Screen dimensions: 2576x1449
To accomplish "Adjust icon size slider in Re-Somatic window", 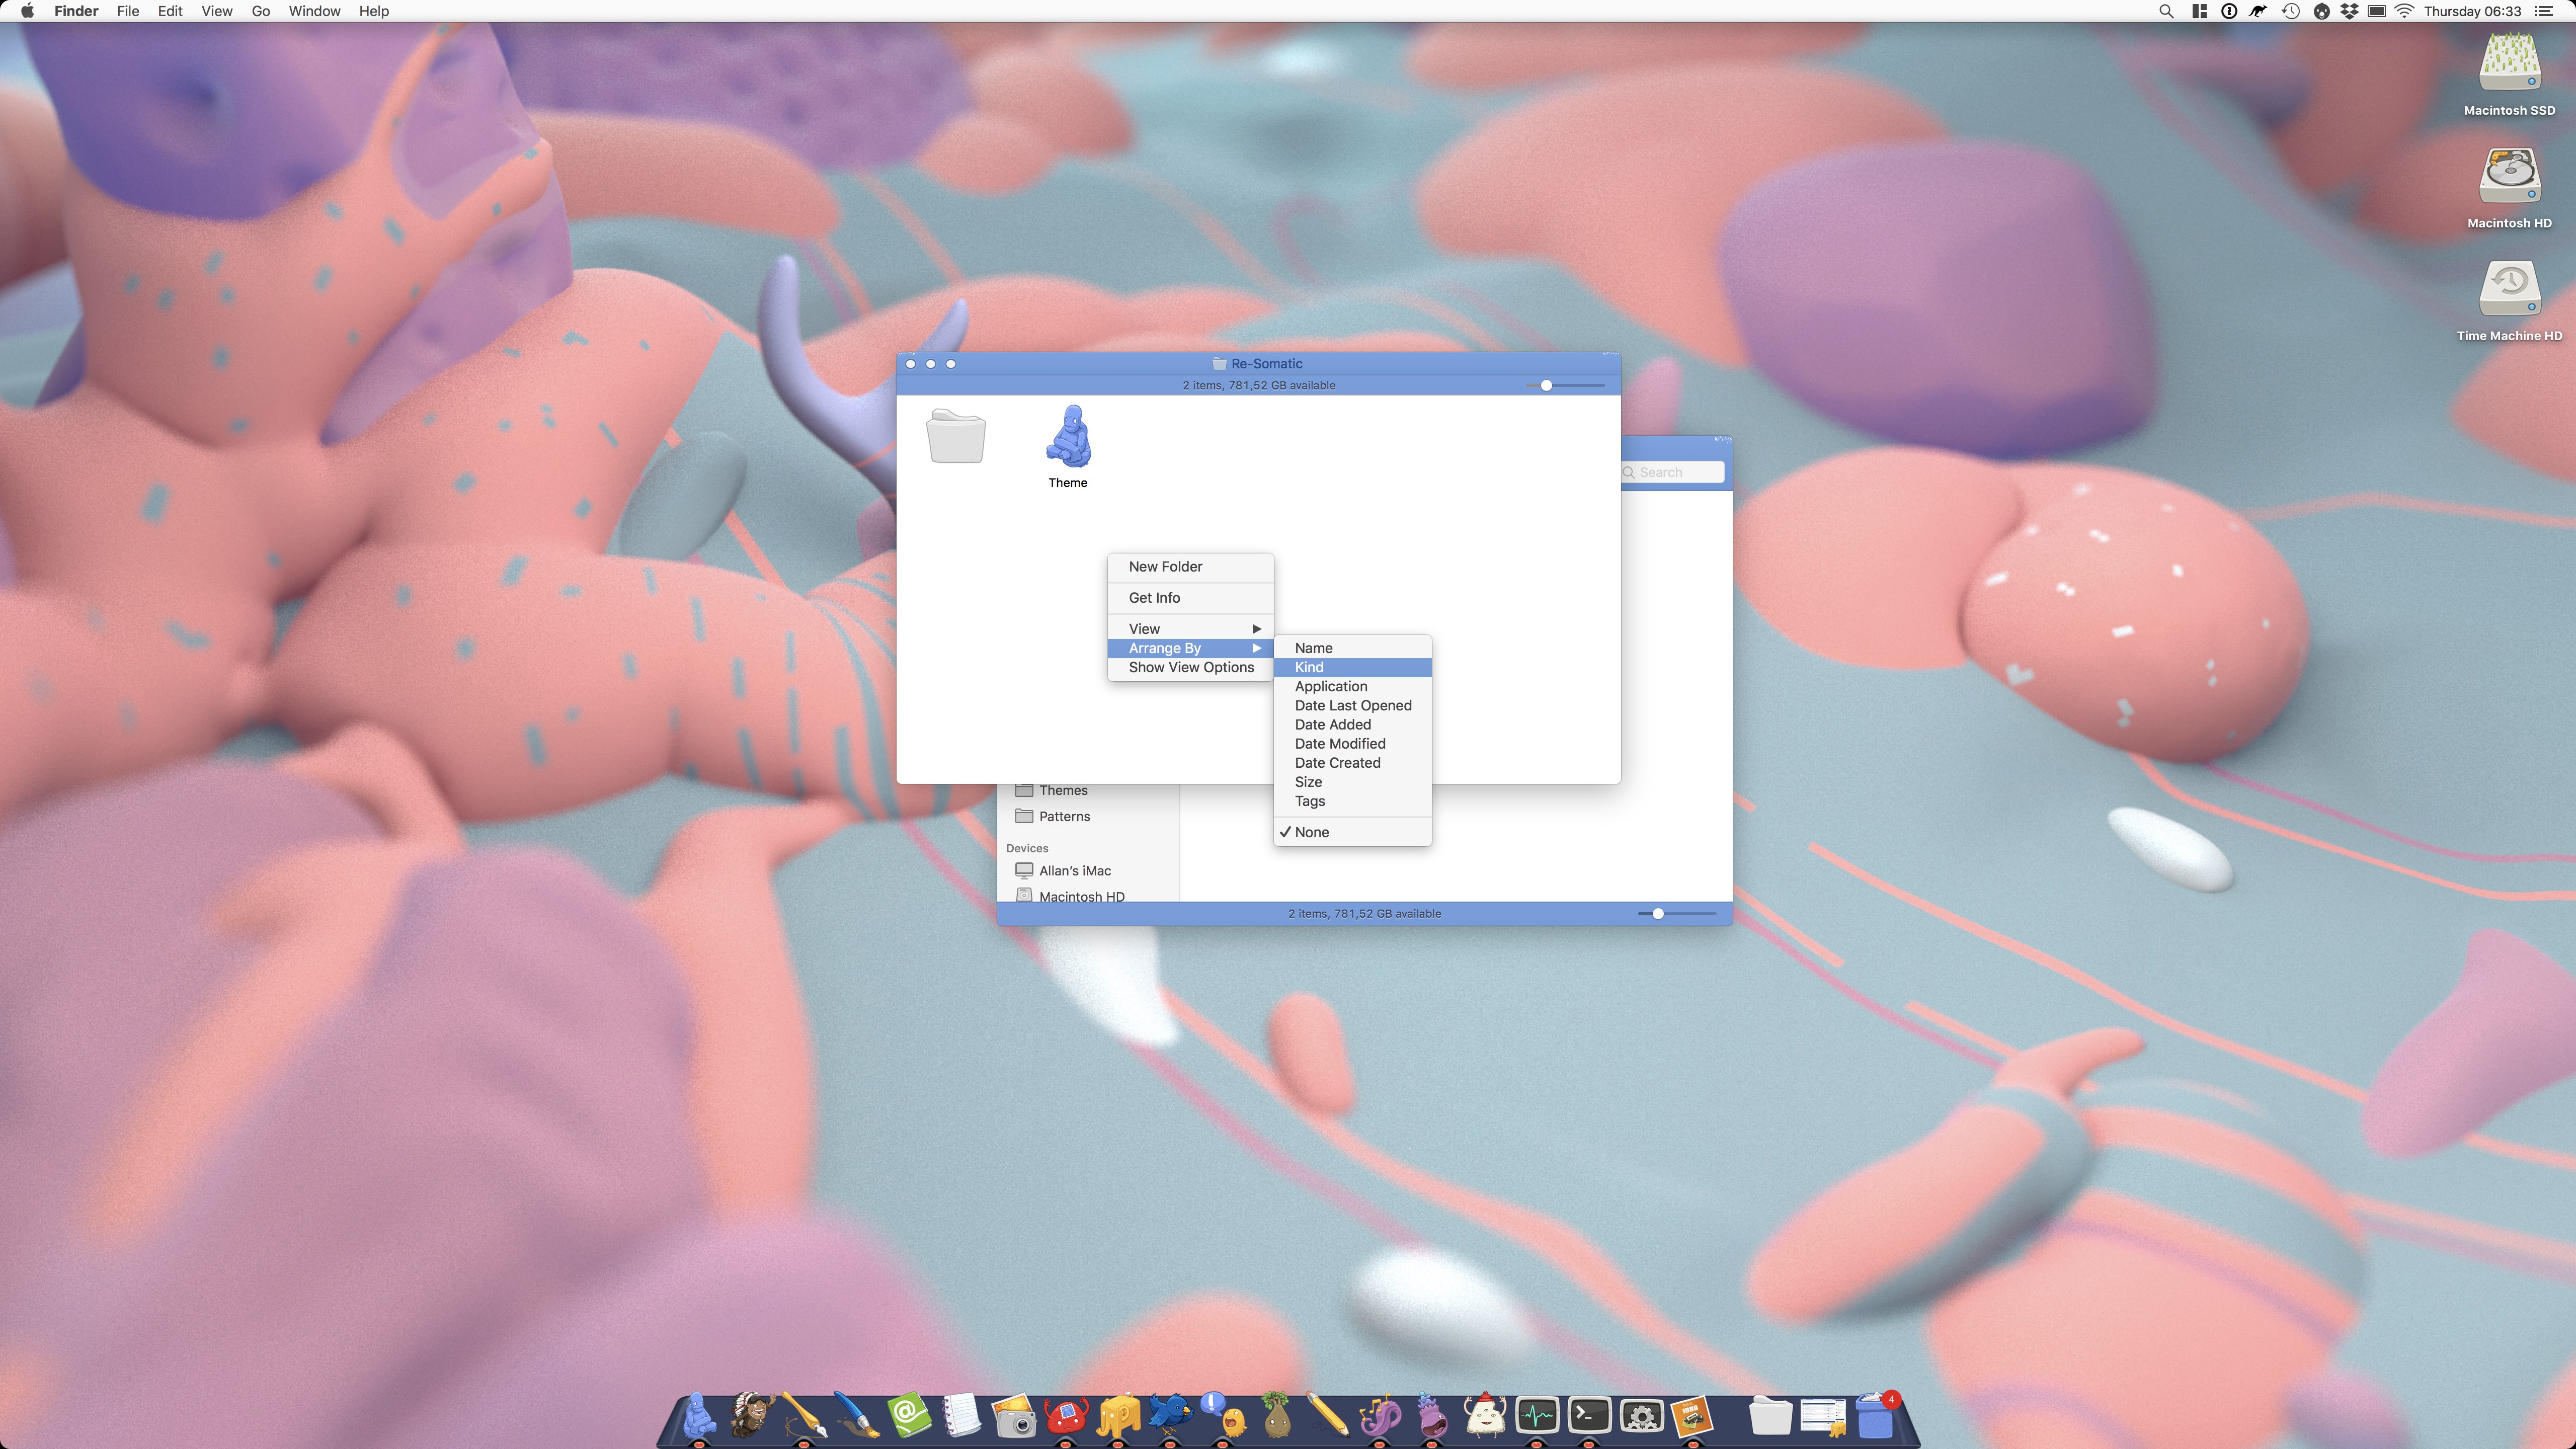I will click(1546, 385).
